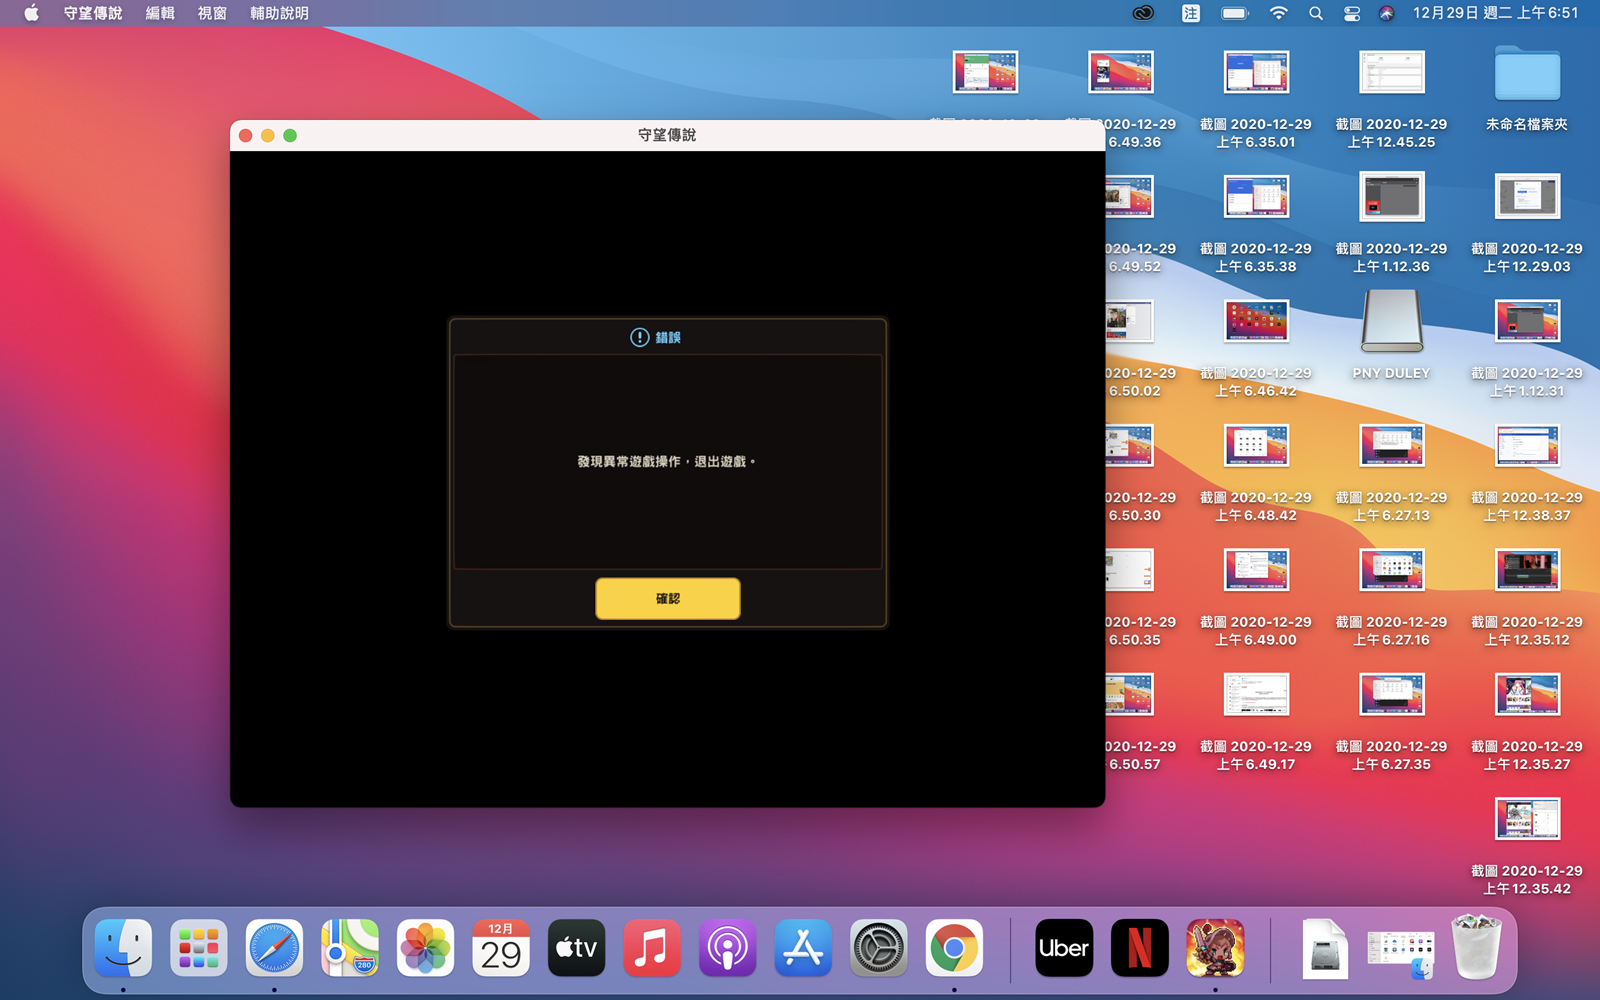Open the 守望傳說 game icon in Dock
Viewport: 1600px width, 1000px height.
coord(1215,948)
